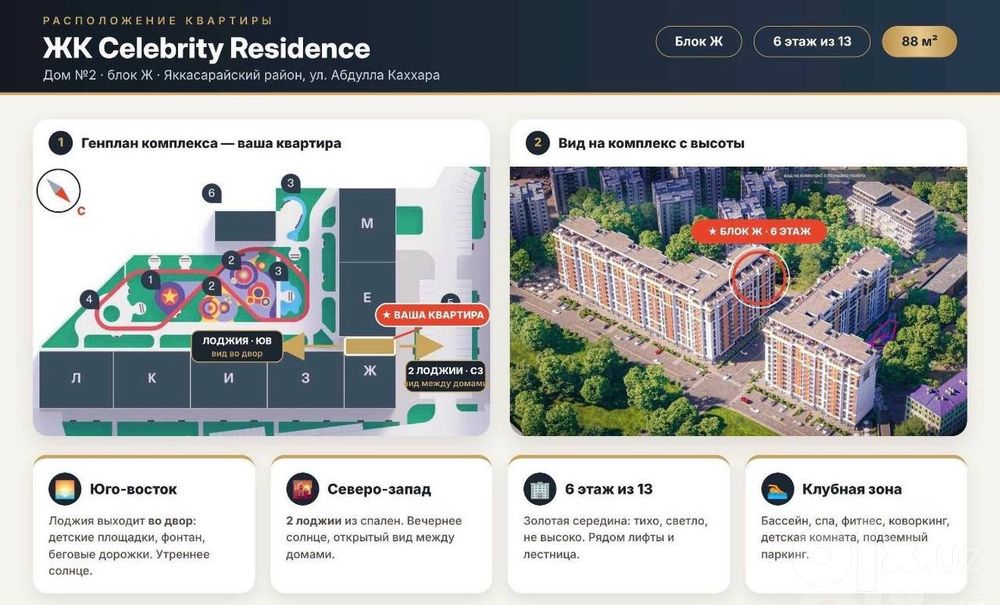Click the compass icon on the site plan
Screen dimensions: 1000x605
[x=59, y=191]
